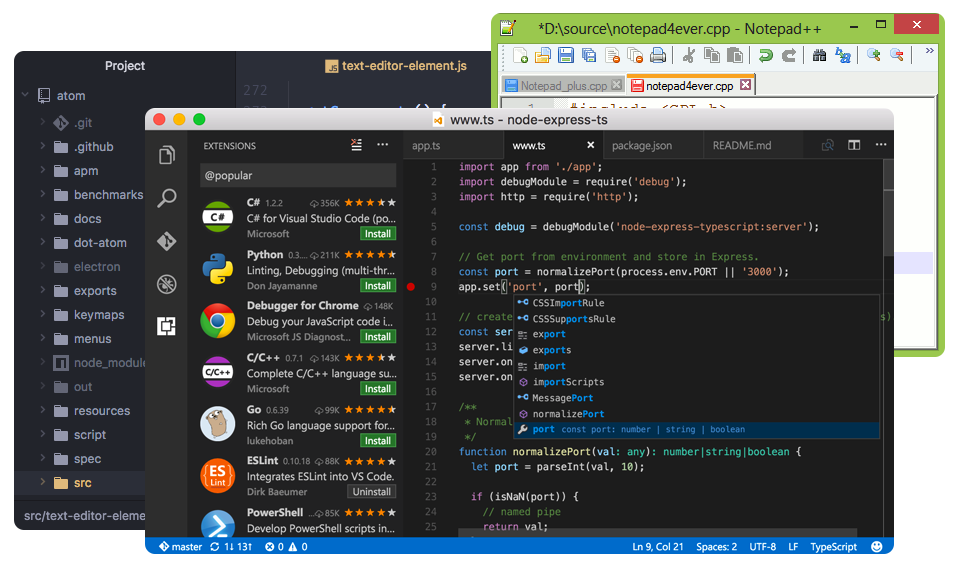The image size is (957, 565).
Task: Switch to README.md tab
Action: coord(742,146)
